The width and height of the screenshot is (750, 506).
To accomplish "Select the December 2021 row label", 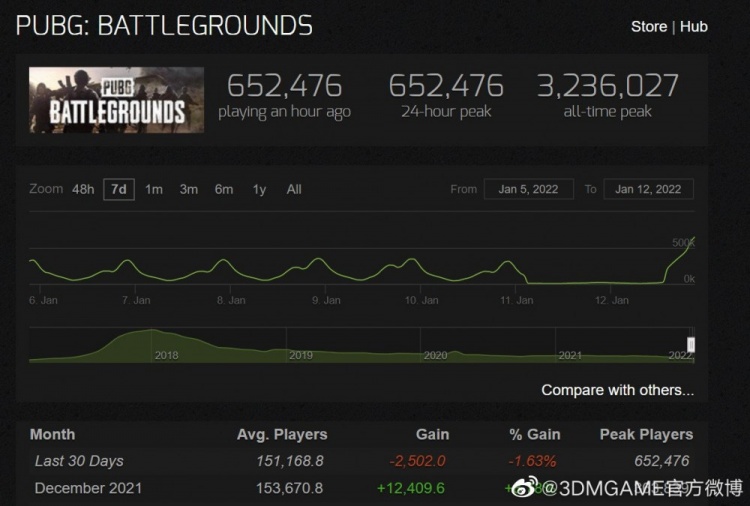I will pyautogui.click(x=88, y=488).
